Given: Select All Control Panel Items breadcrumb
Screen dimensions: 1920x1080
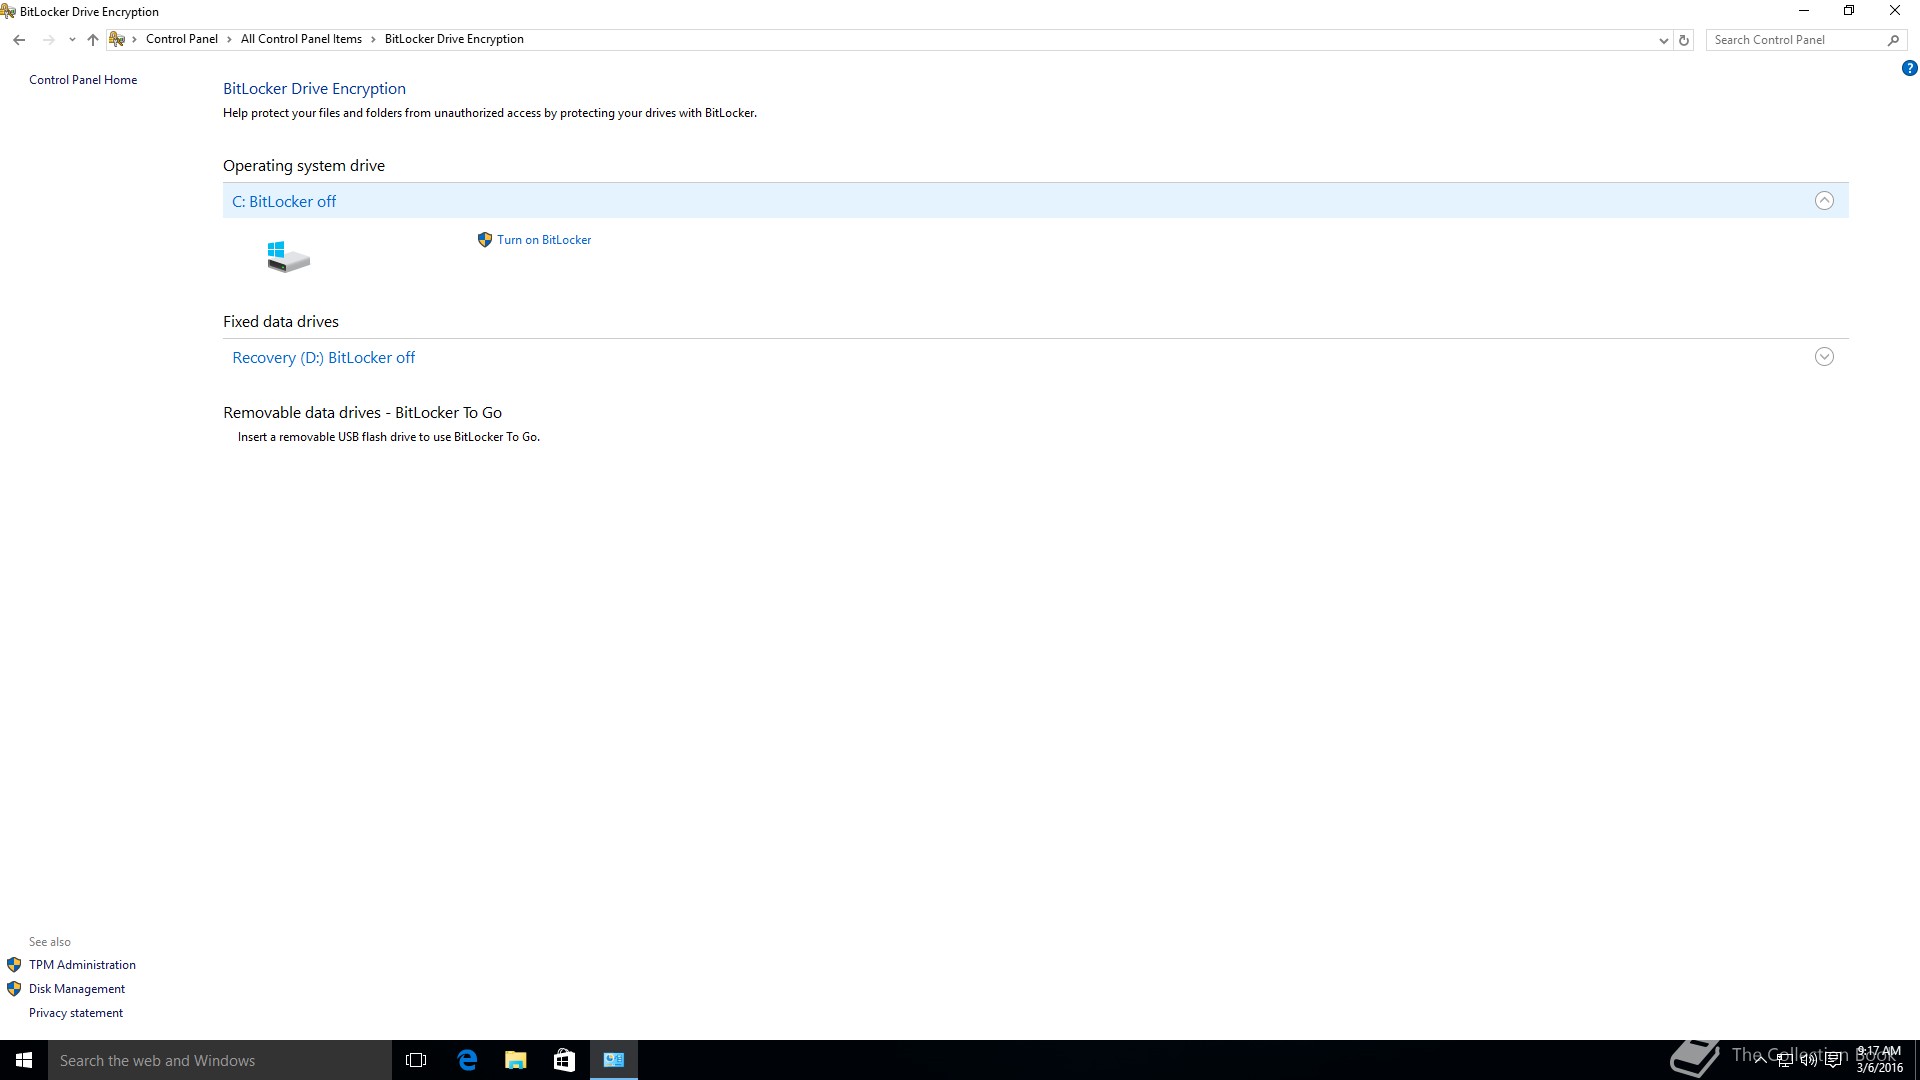Looking at the screenshot, I should click(x=301, y=39).
